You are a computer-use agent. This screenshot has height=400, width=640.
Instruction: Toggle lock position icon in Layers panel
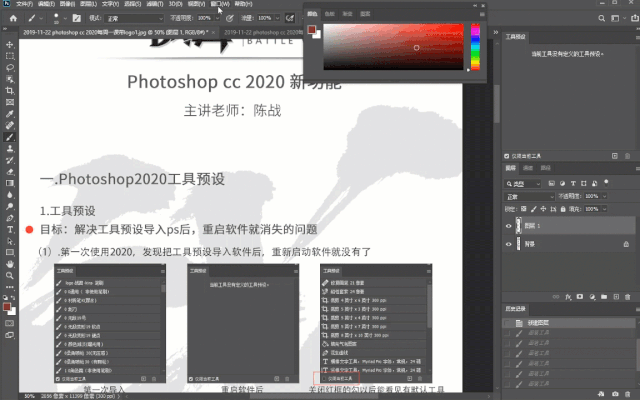(543, 209)
